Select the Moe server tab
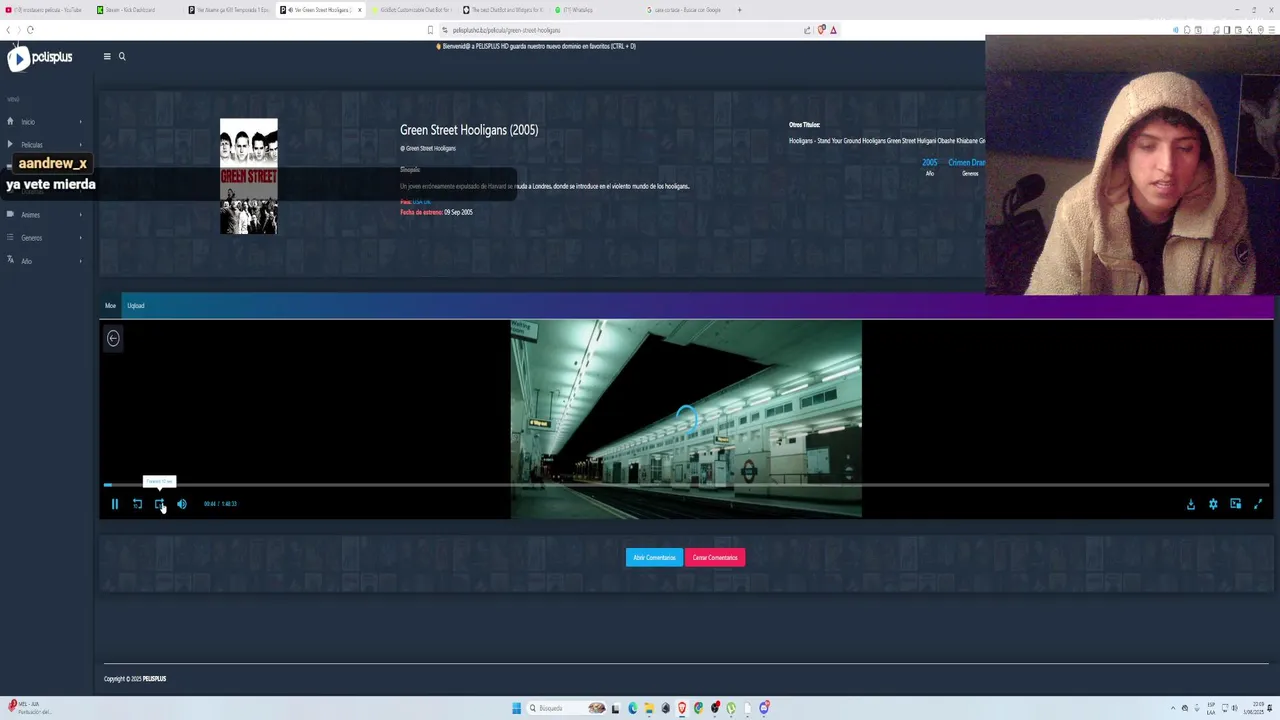Screen dimensions: 1280x720 pos(110,306)
